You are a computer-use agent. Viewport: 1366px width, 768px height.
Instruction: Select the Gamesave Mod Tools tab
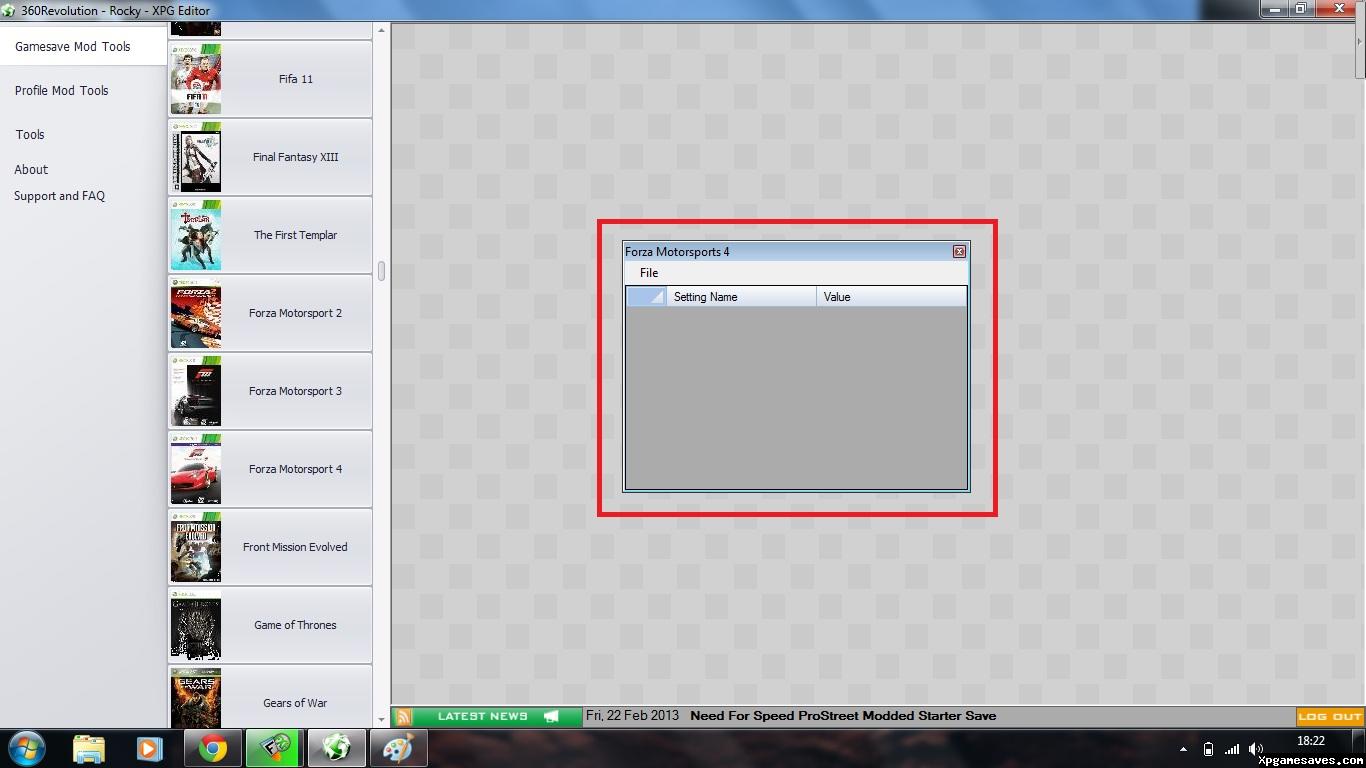coord(73,47)
